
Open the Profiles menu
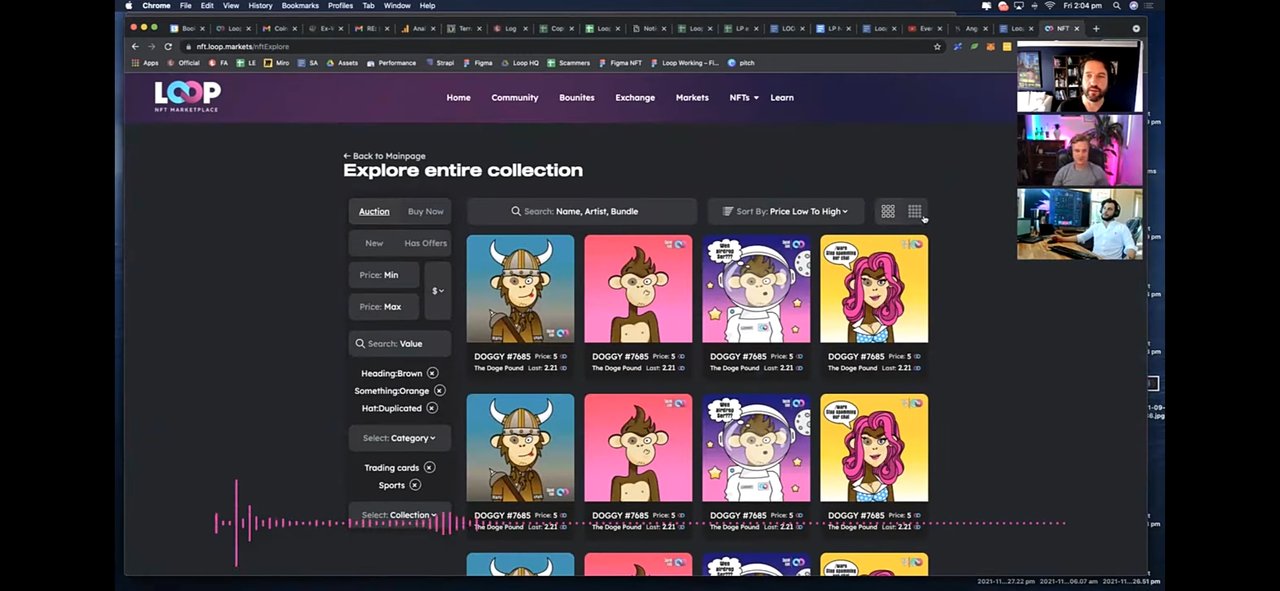point(340,5)
